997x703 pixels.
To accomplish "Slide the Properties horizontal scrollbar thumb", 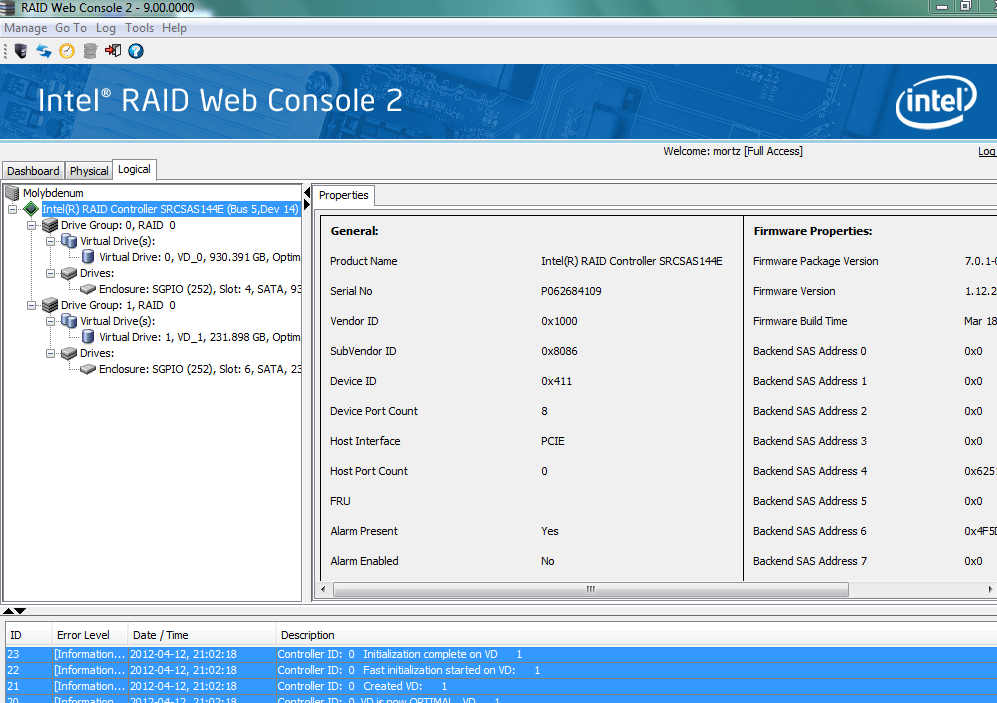I will click(591, 589).
